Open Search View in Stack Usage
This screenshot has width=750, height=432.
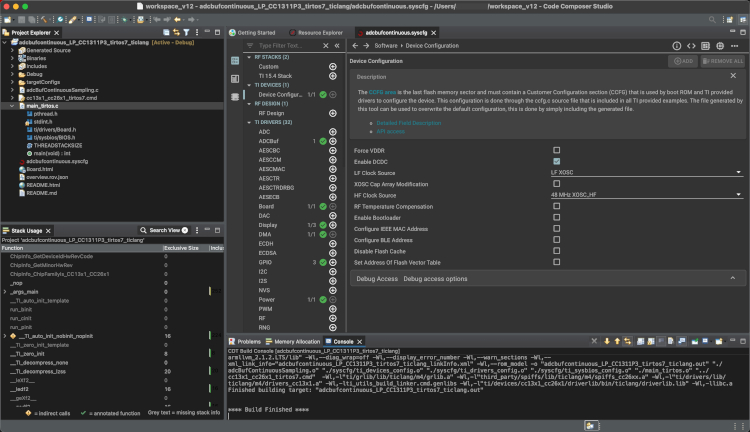[x=164, y=230]
